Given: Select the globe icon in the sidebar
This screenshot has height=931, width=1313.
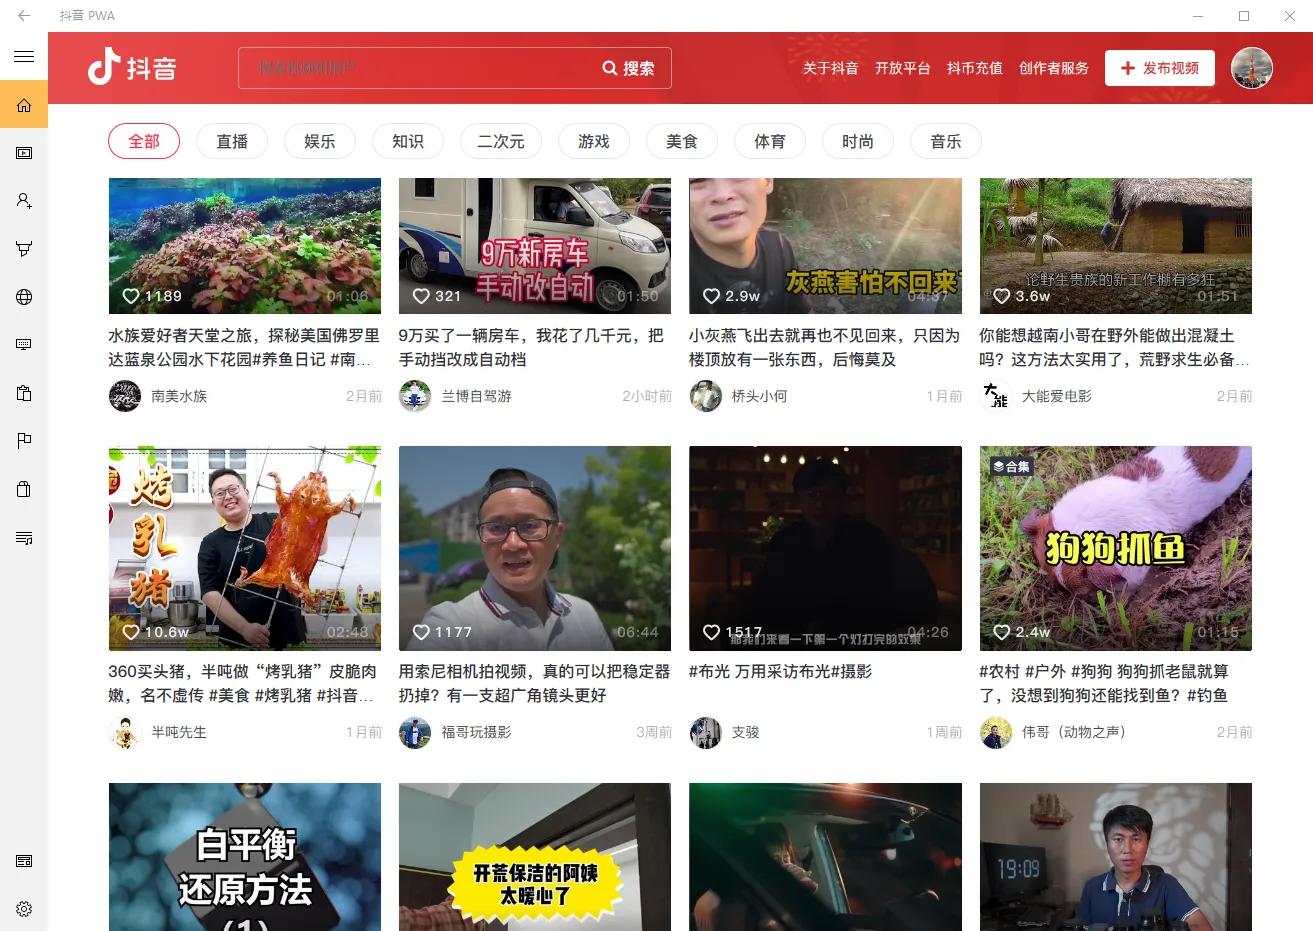Looking at the screenshot, I should (23, 296).
